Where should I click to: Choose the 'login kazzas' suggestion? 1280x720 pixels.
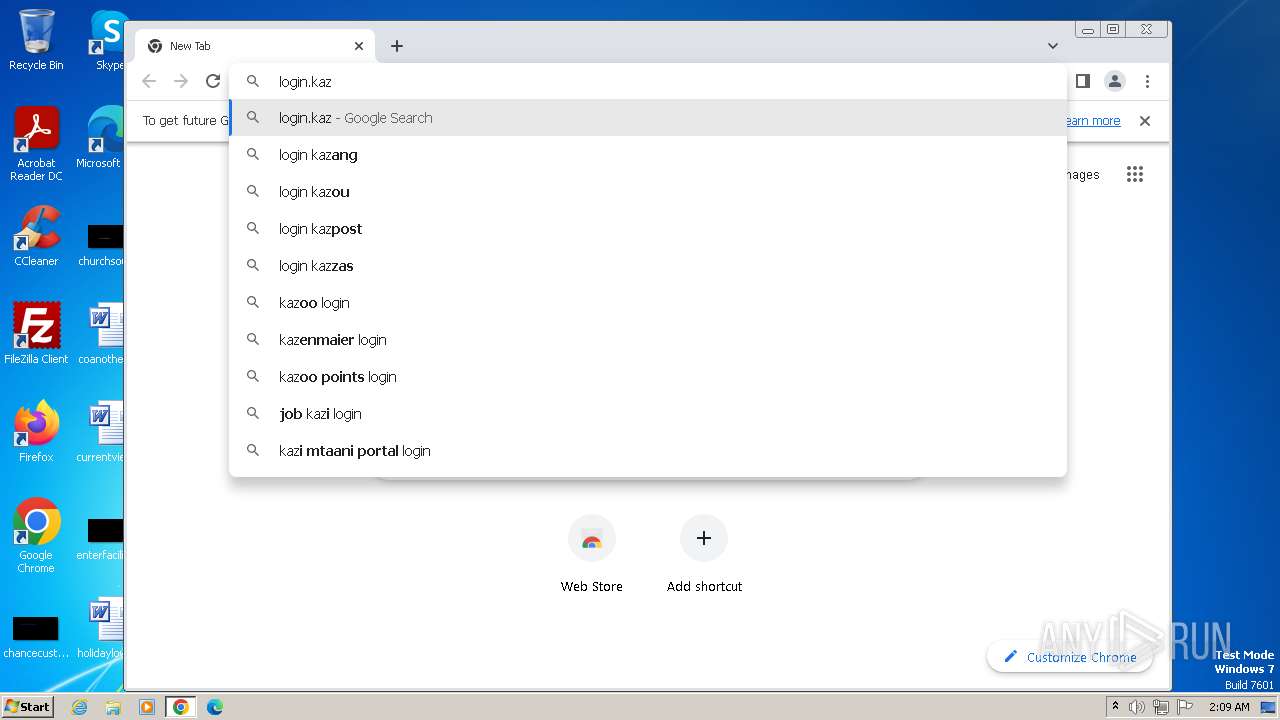click(x=648, y=266)
